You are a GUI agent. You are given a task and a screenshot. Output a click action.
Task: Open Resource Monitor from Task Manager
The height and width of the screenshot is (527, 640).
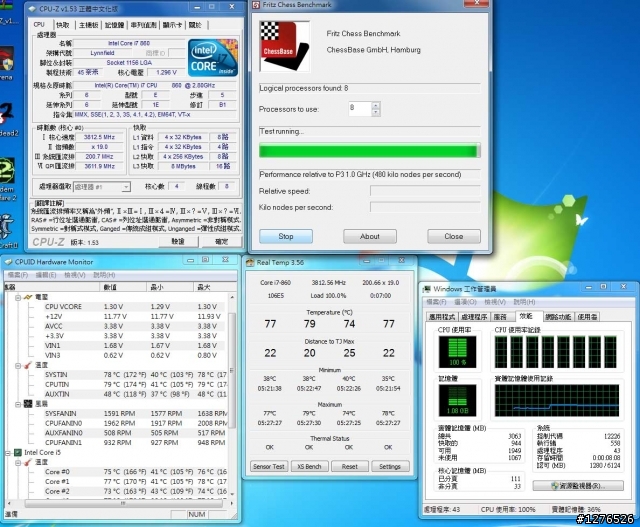[x=578, y=486]
